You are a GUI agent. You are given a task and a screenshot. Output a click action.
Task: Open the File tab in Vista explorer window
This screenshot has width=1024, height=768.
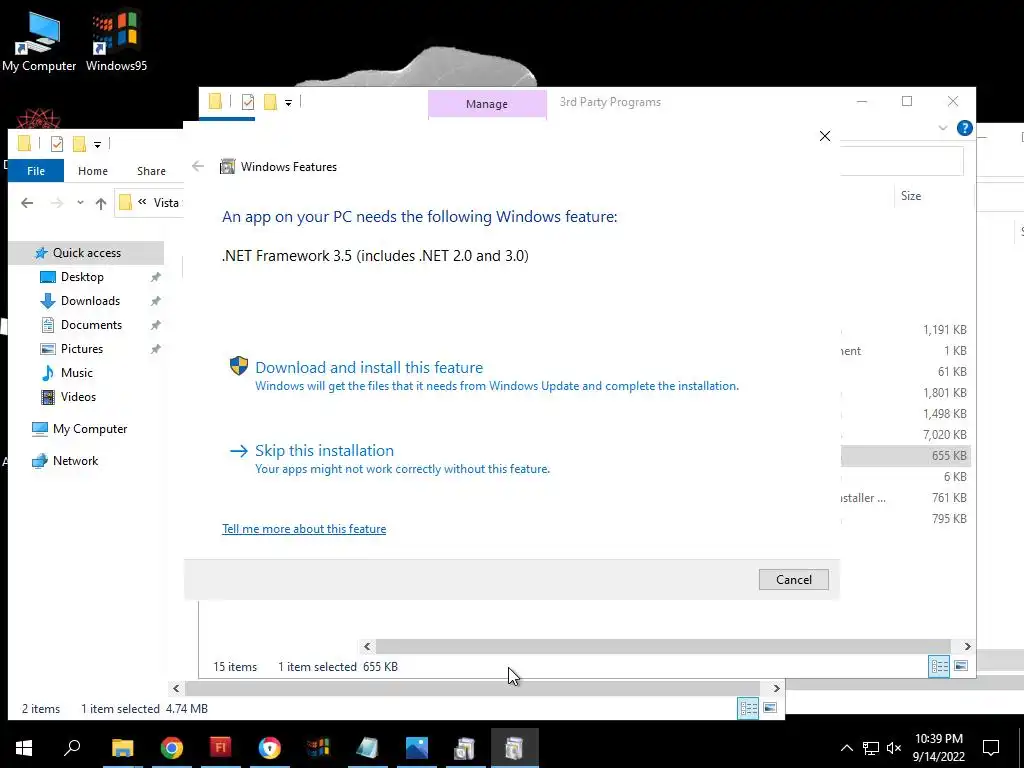[x=36, y=171]
